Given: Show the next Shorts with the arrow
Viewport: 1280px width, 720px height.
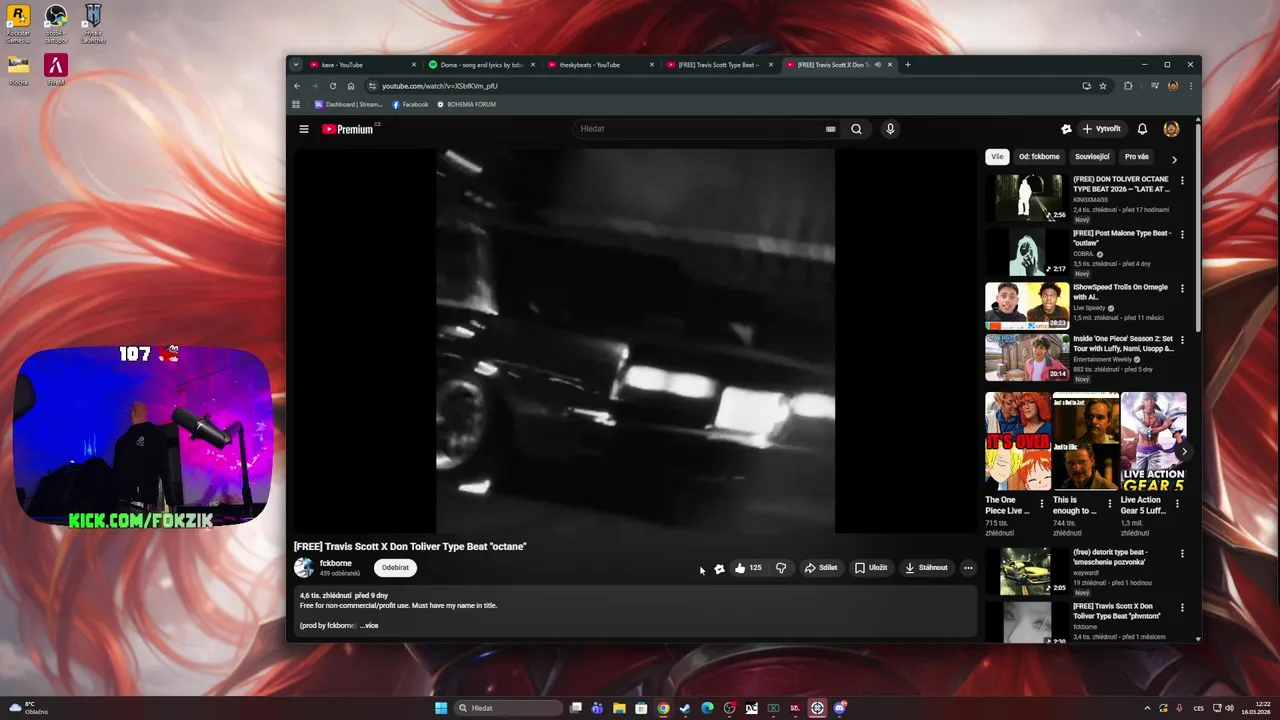Looking at the screenshot, I should point(1183,452).
